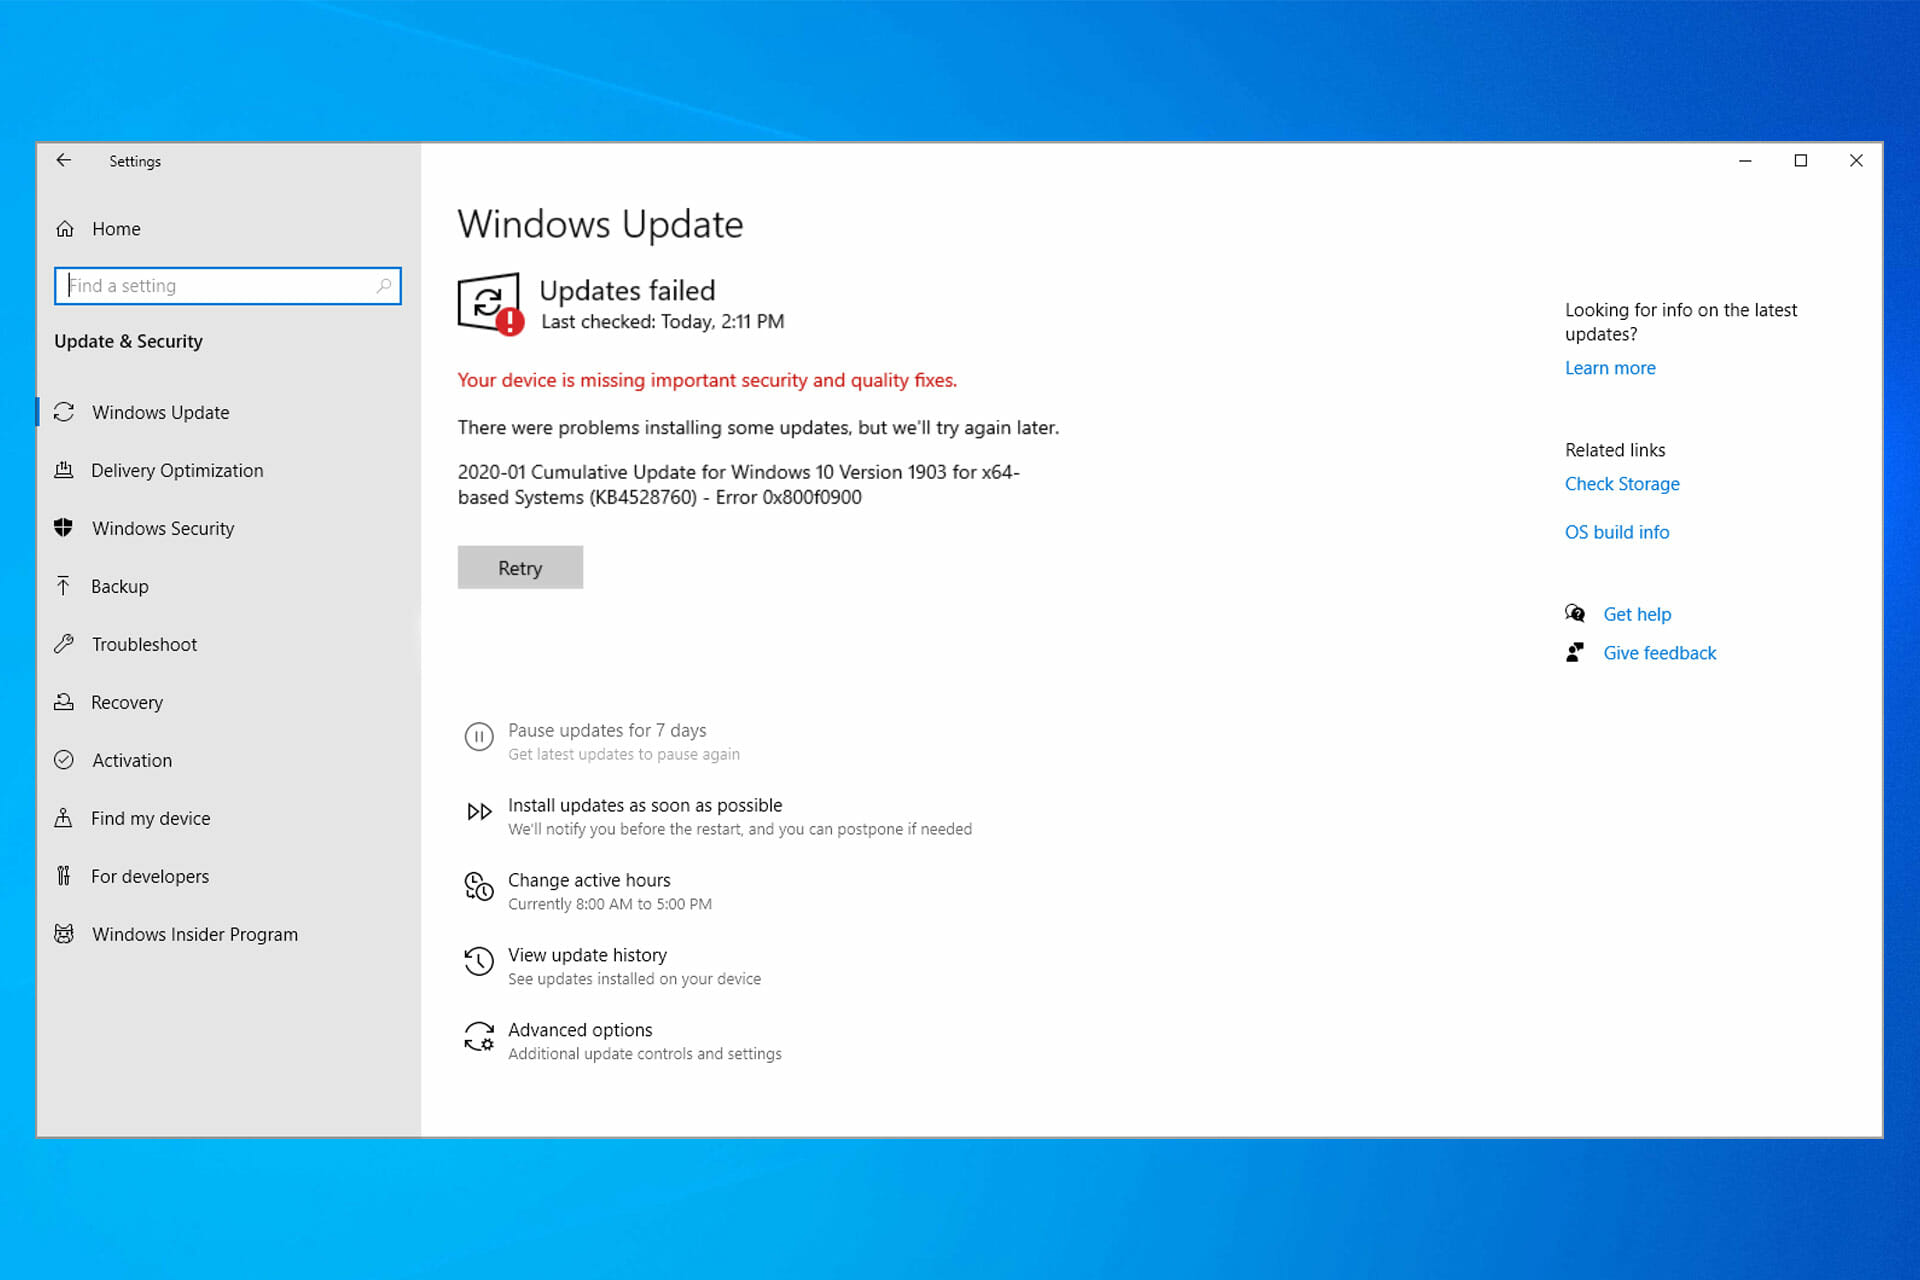This screenshot has width=1920, height=1280.
Task: Click the Windows Update sync icon in sidebar
Action: tap(64, 412)
